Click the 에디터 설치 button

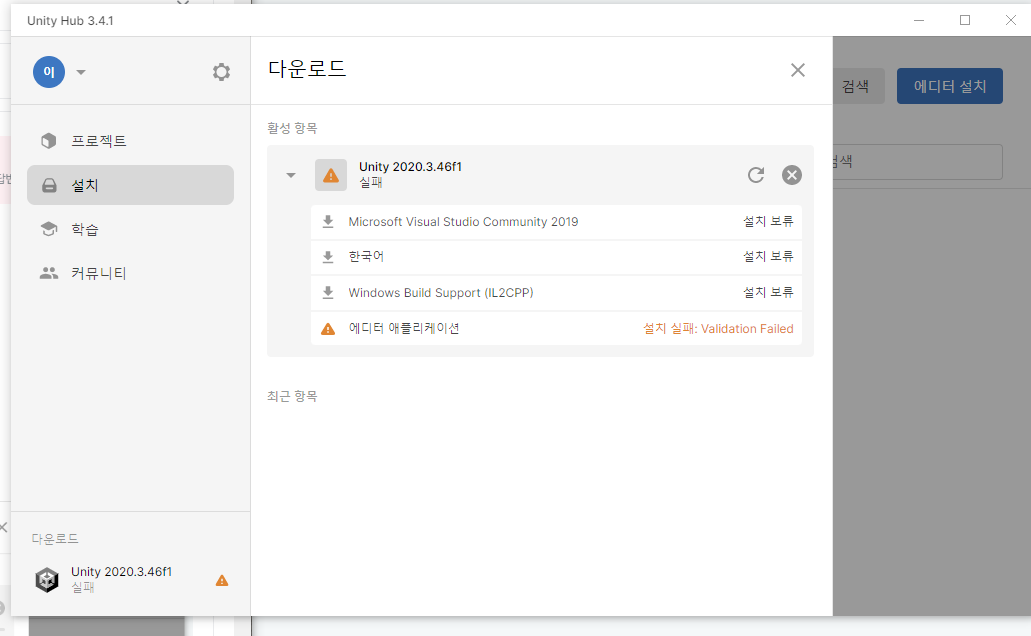(x=949, y=86)
